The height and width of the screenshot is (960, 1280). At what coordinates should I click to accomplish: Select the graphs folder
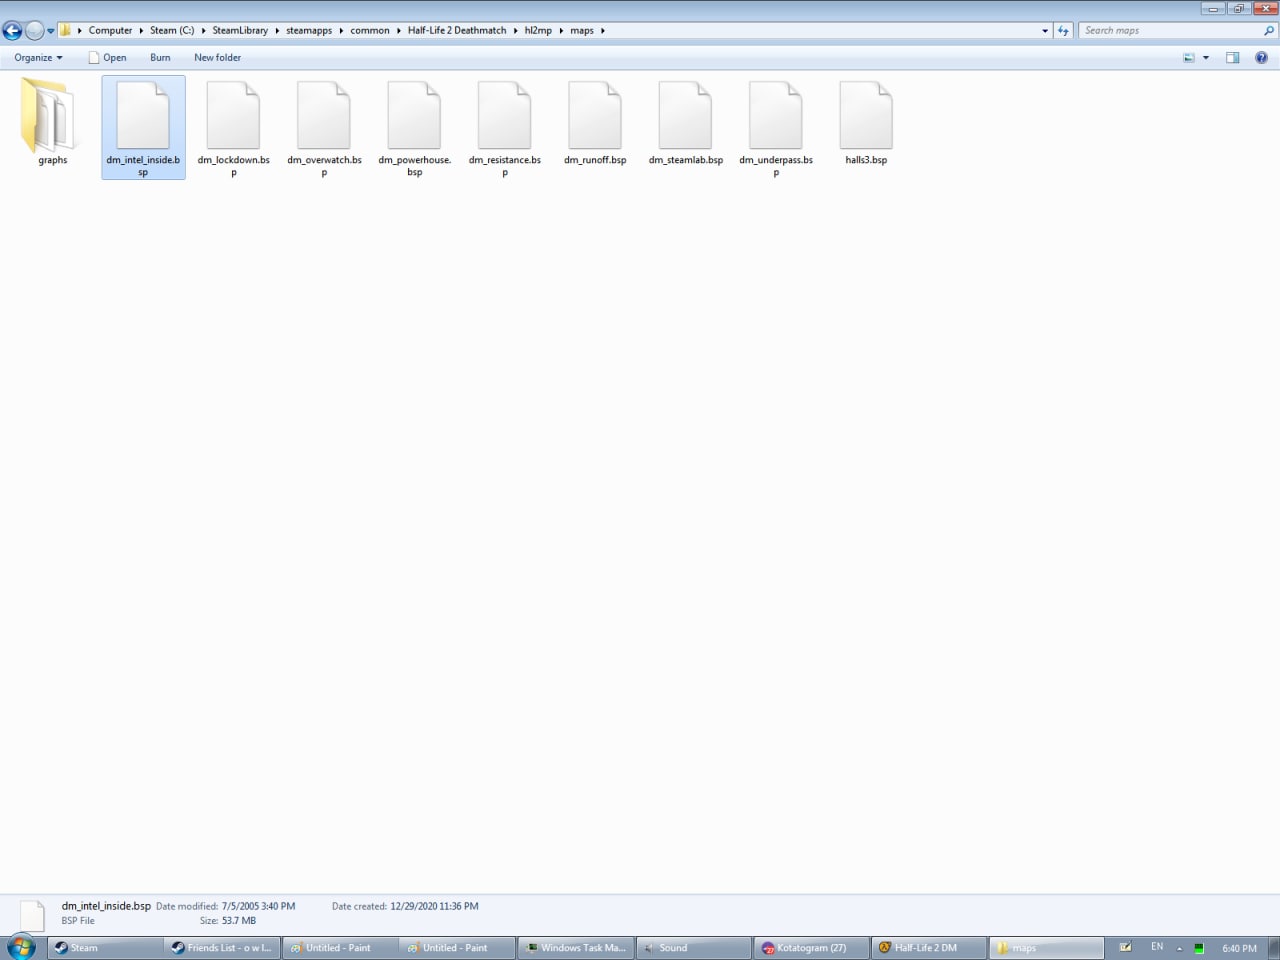click(53, 122)
